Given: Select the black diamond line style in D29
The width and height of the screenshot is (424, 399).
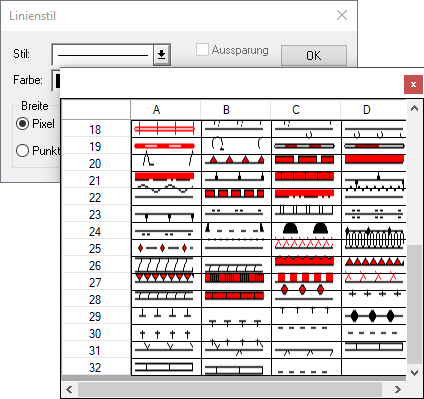Looking at the screenshot, I should [374, 316].
